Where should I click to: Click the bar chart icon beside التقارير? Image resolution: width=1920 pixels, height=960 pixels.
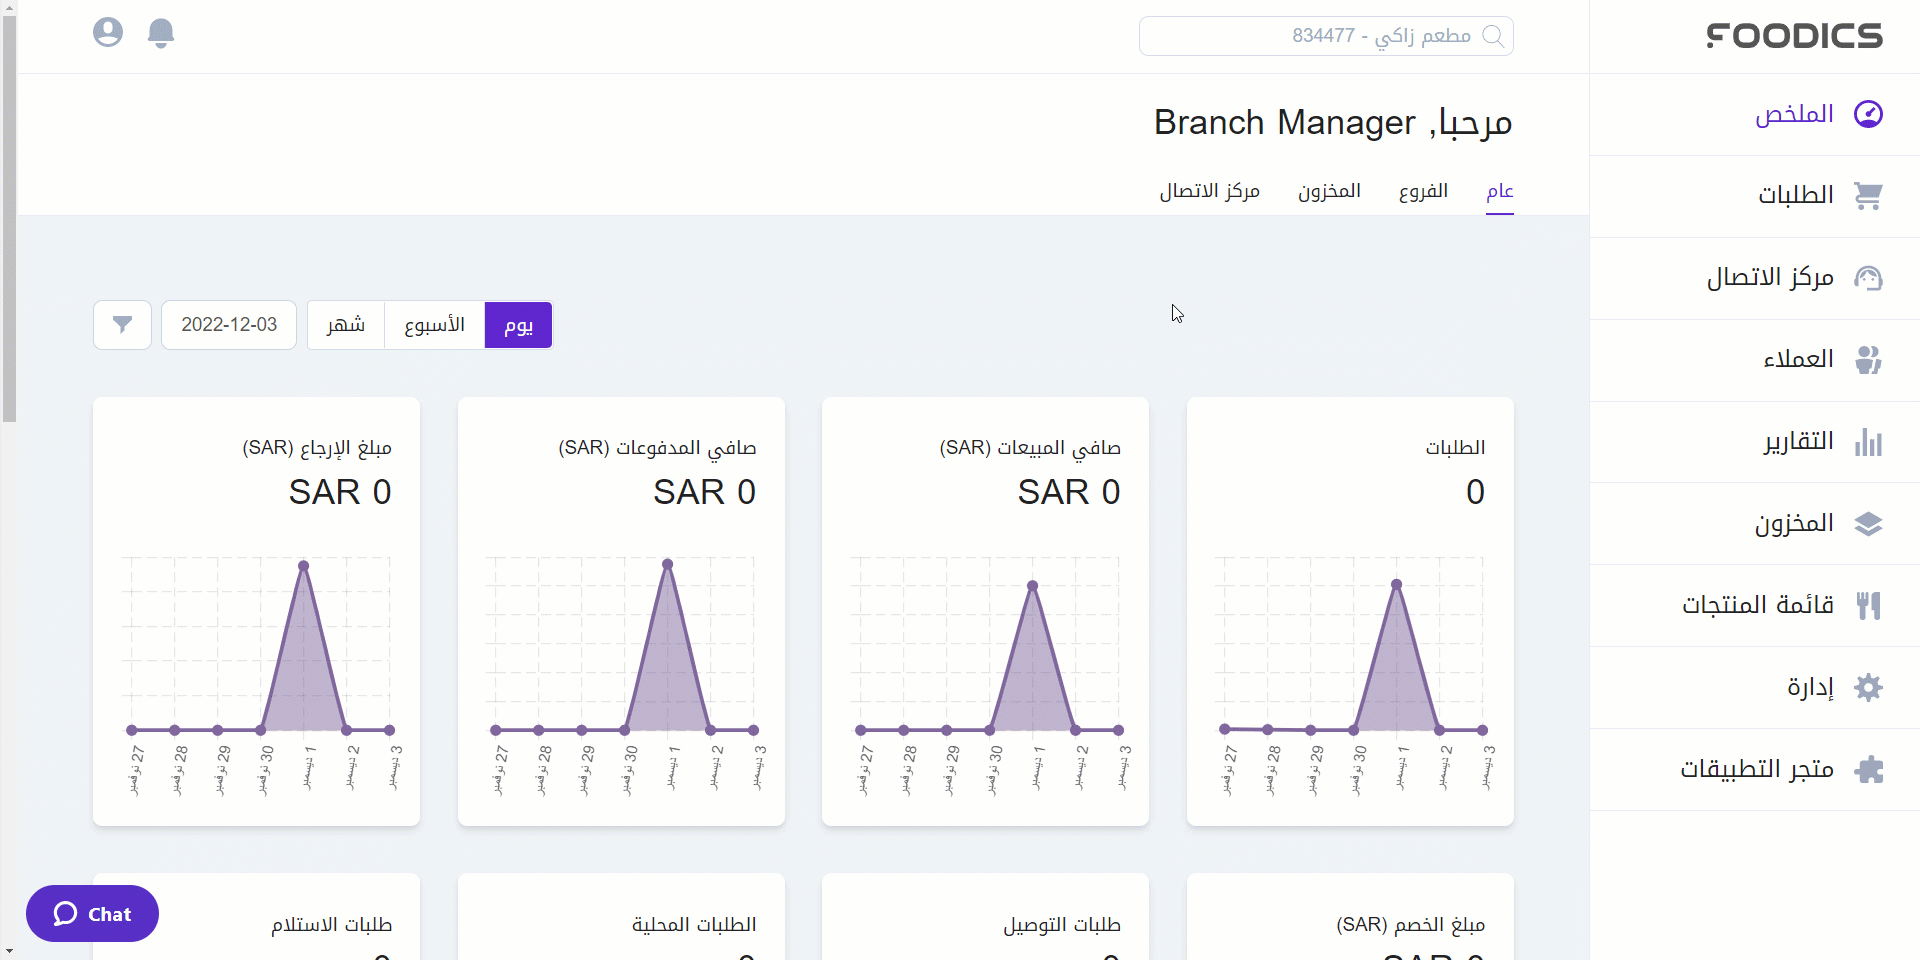click(x=1868, y=441)
